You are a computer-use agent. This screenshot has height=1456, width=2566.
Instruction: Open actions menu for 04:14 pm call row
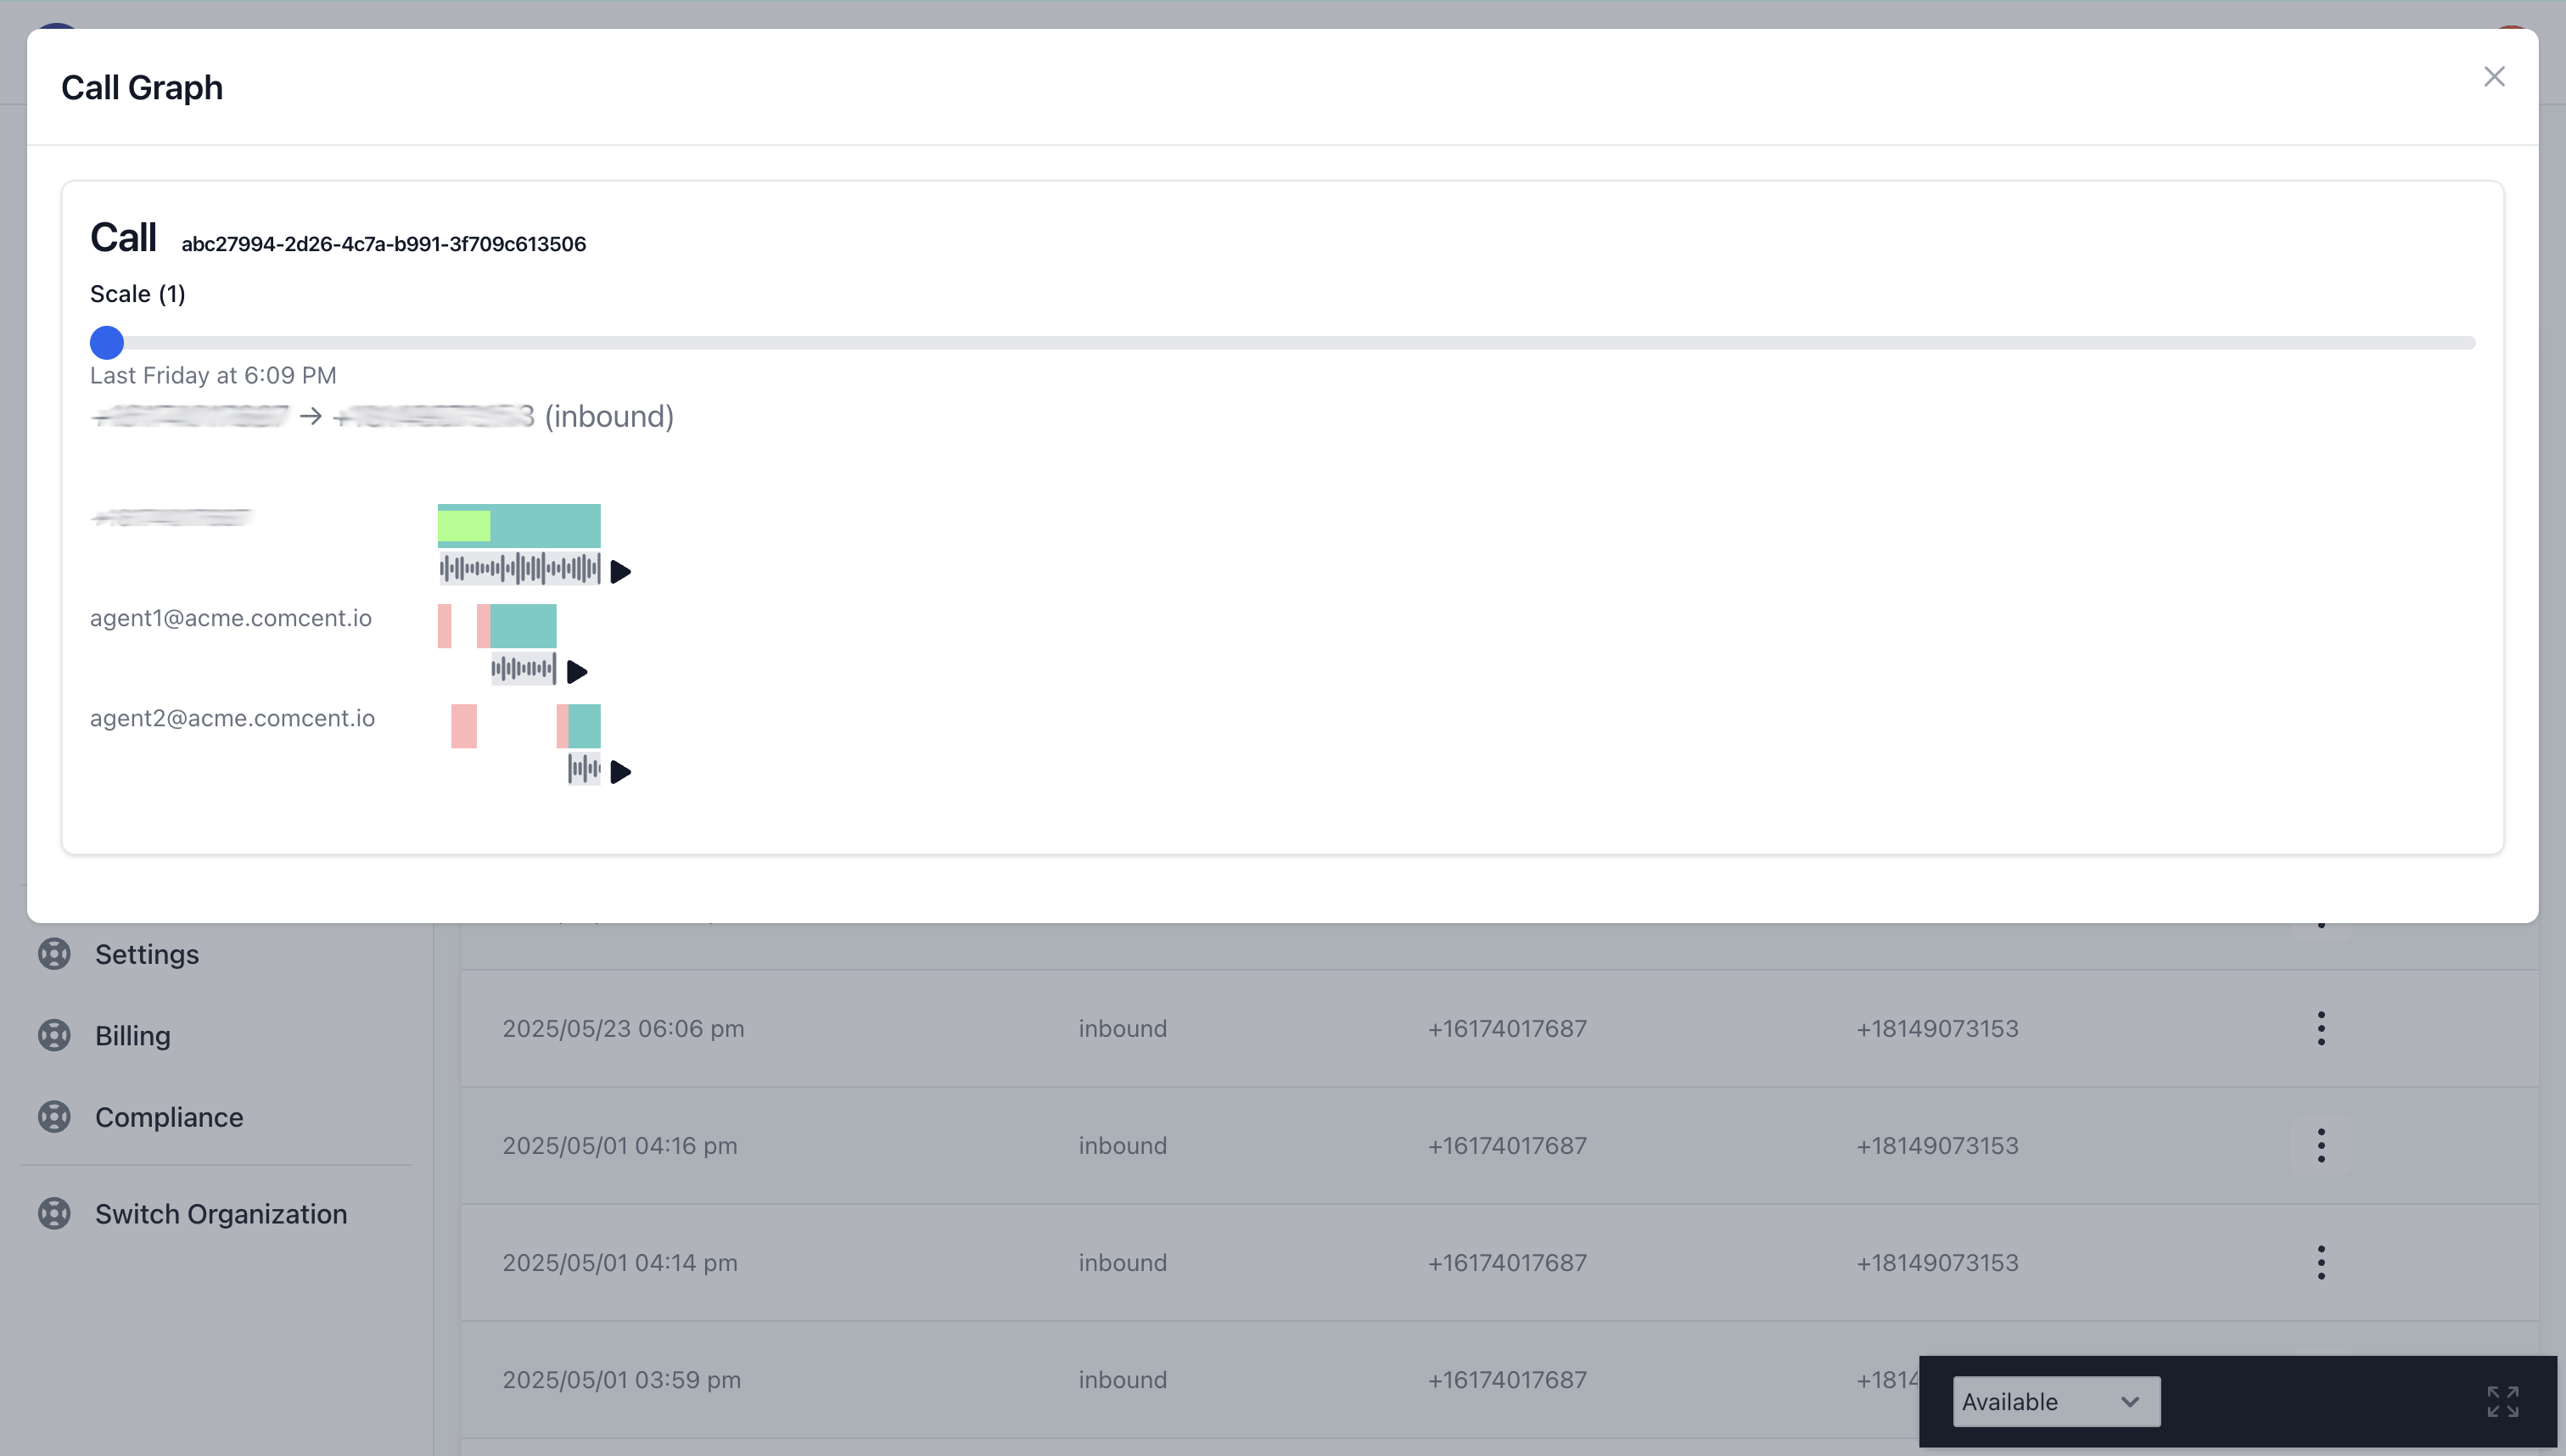[2321, 1263]
